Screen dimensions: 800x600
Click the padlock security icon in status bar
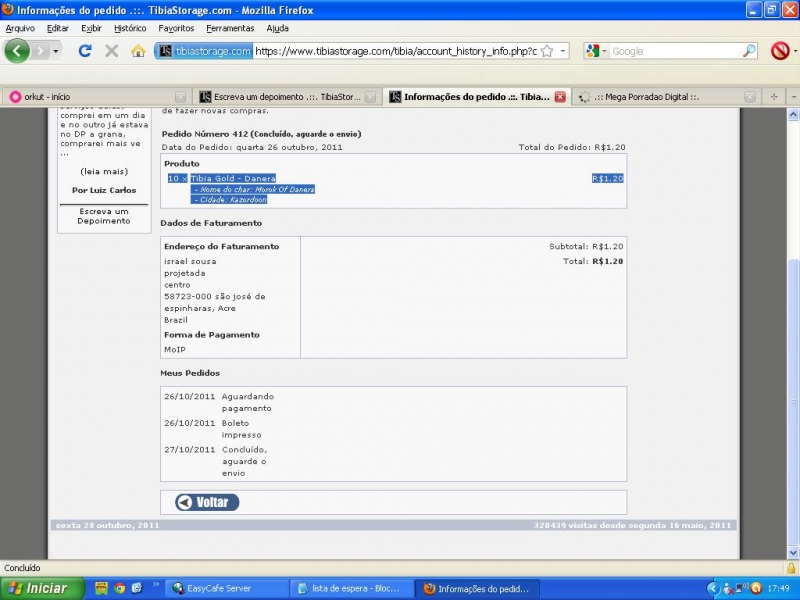click(791, 568)
